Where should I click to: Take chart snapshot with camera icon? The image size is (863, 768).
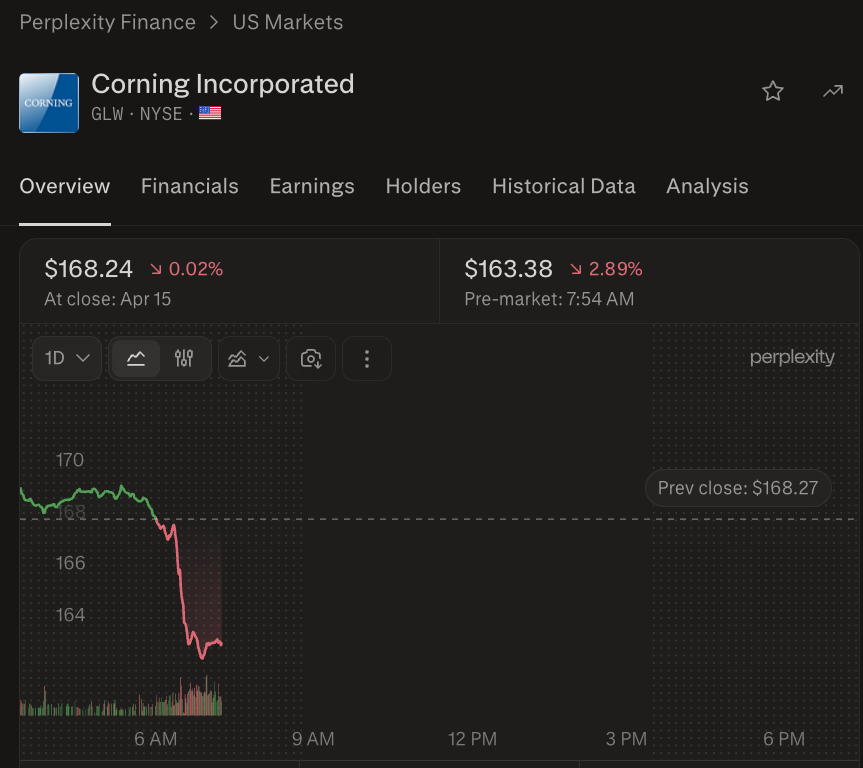(x=311, y=358)
